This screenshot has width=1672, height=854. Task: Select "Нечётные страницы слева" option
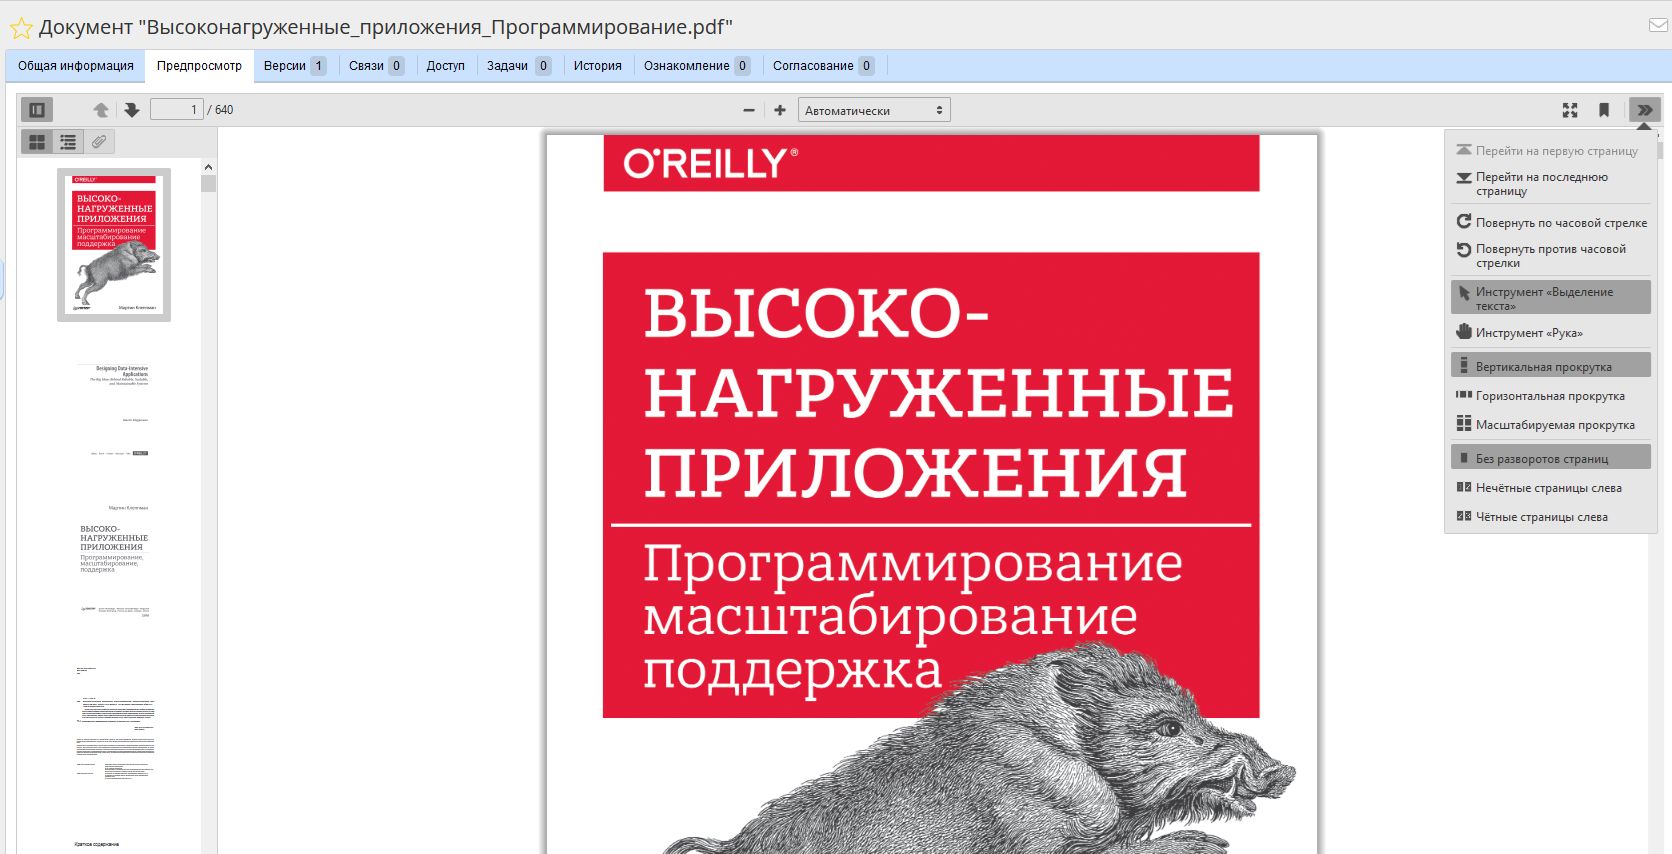click(x=1550, y=488)
